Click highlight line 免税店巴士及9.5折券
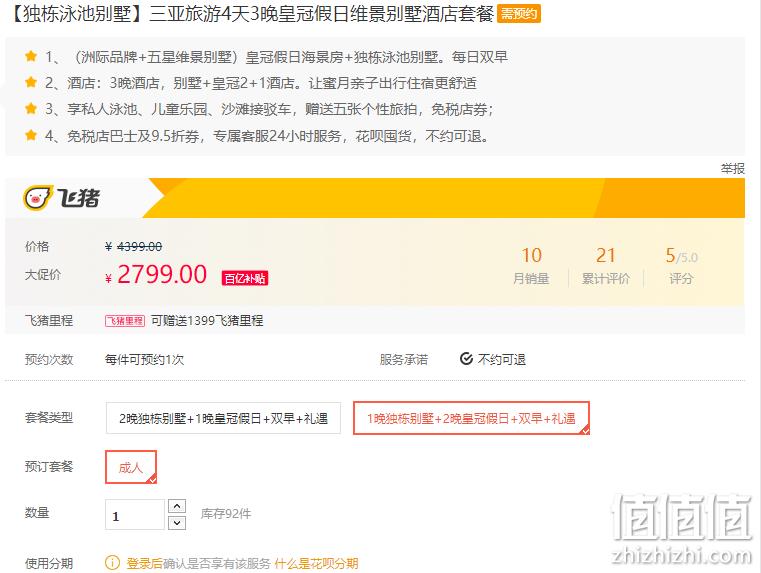 click(x=267, y=136)
